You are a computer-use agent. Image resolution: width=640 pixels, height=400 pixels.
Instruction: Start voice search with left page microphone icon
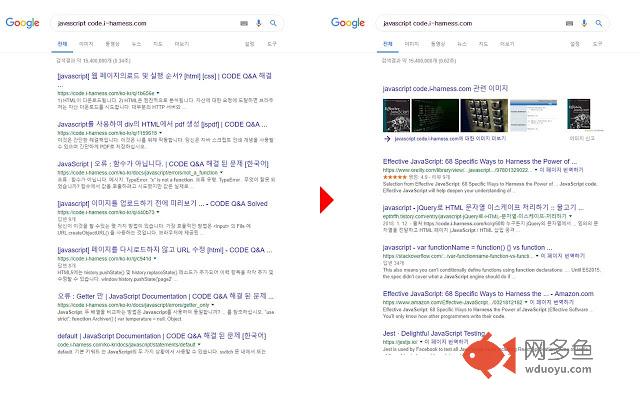pyautogui.click(x=259, y=23)
